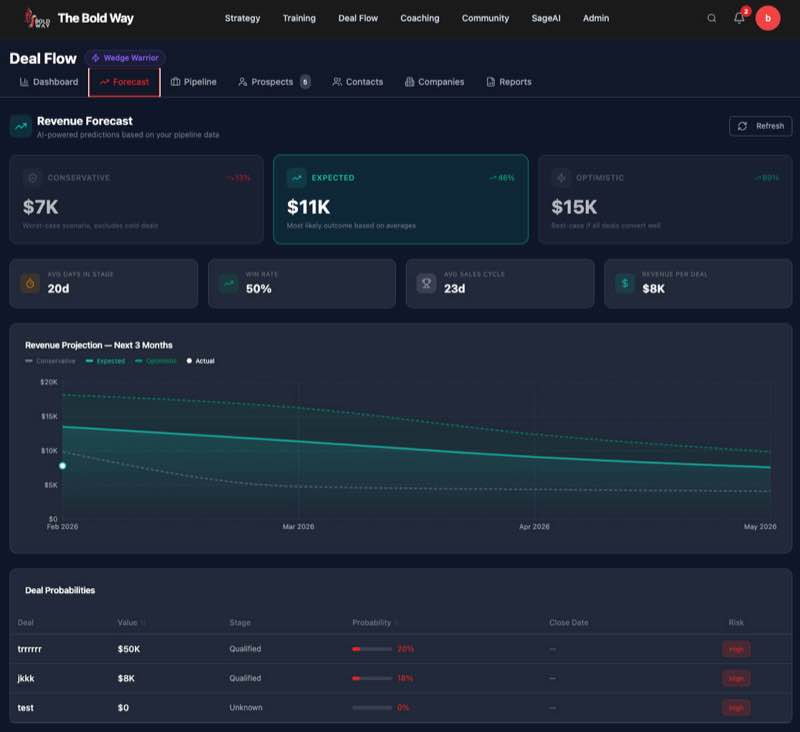Viewport: 800px width, 732px height.
Task: Open Coaching in top navigation
Action: pos(419,18)
